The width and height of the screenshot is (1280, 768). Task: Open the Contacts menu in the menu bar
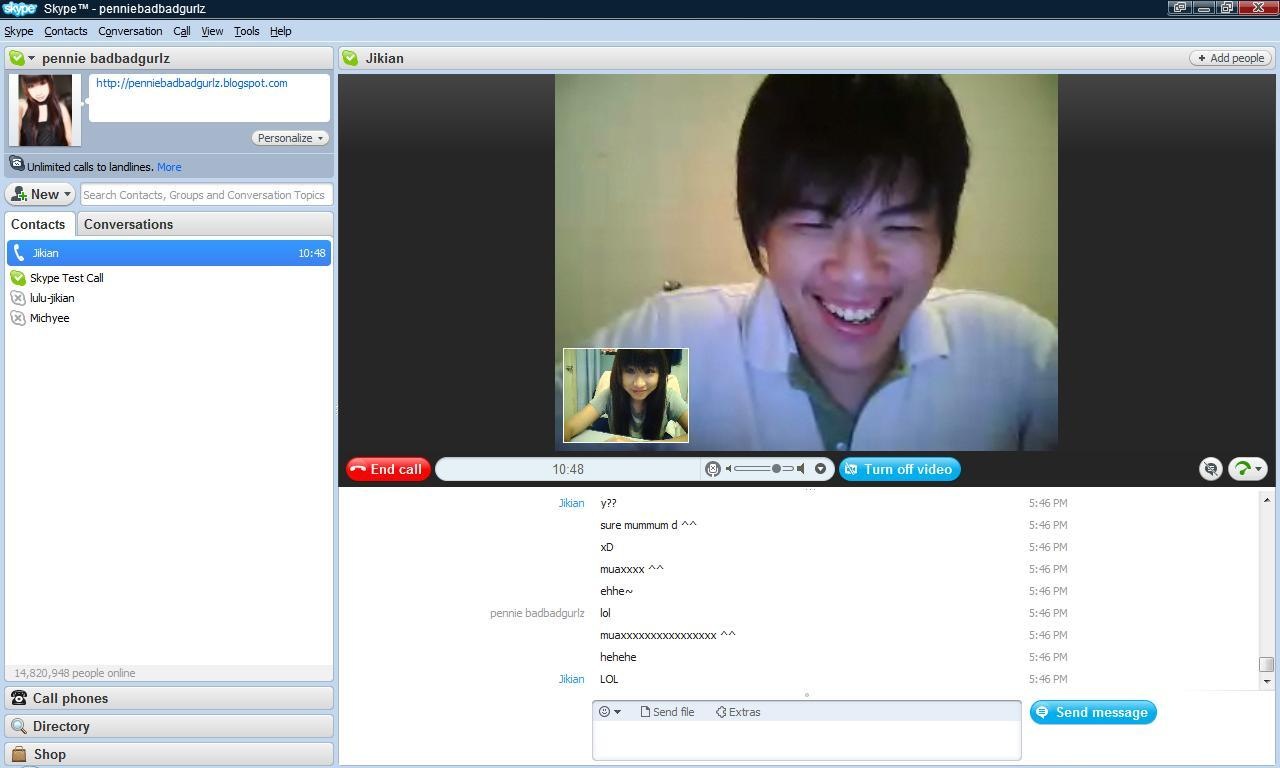[65, 31]
